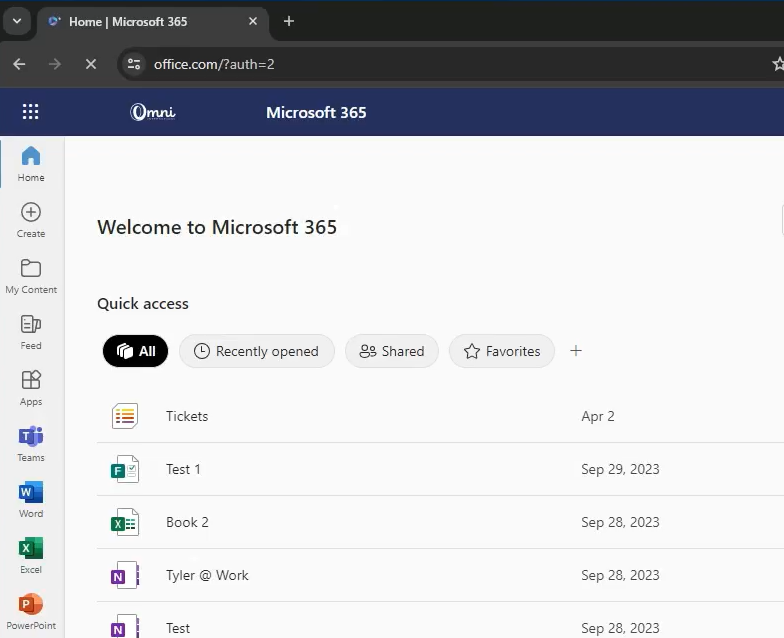Go back in browser history

(x=19, y=64)
